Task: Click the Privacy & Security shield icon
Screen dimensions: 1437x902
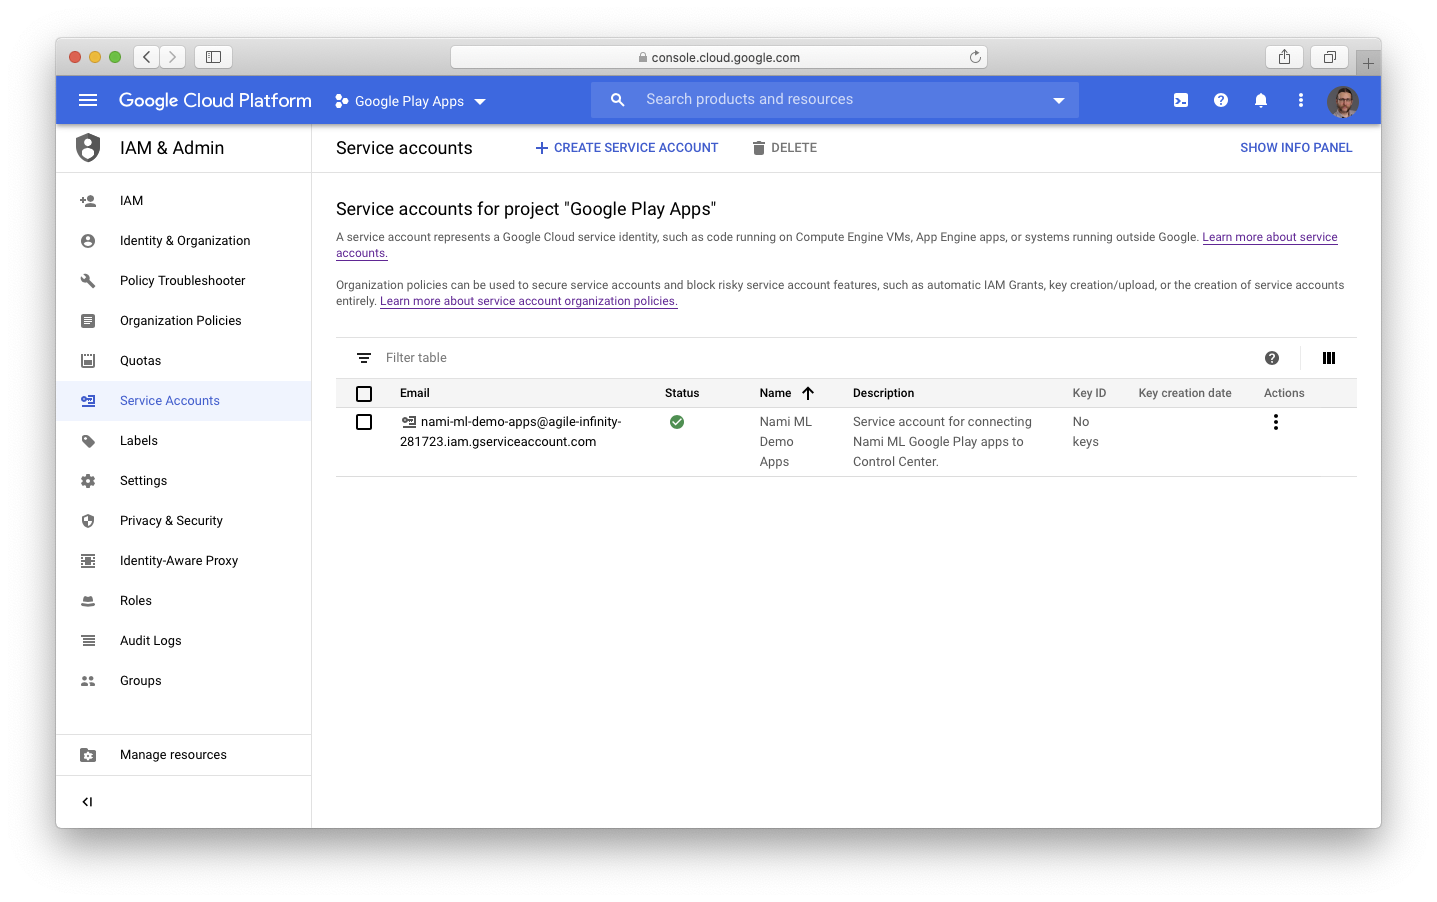Action: coord(88,521)
